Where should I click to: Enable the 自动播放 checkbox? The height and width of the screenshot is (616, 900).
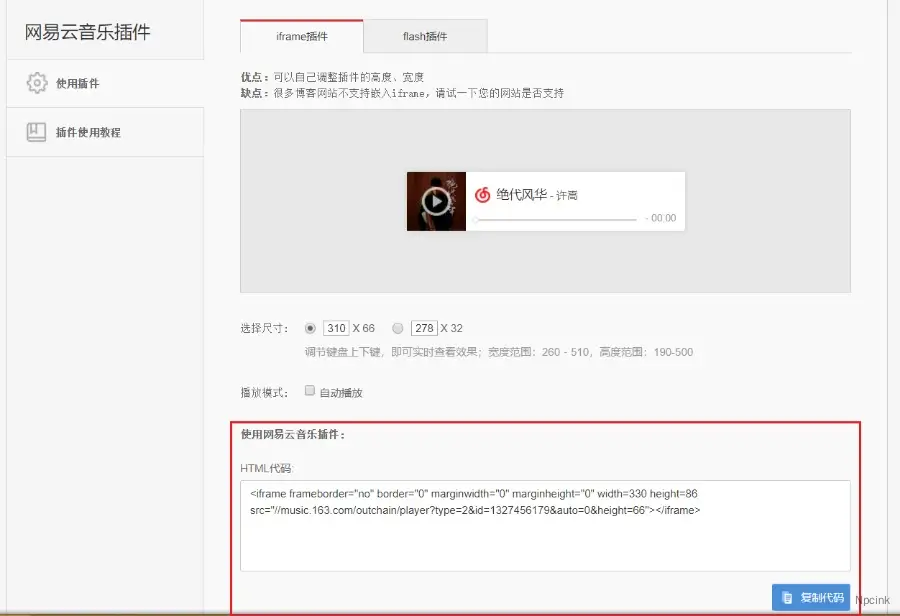pyautogui.click(x=309, y=390)
